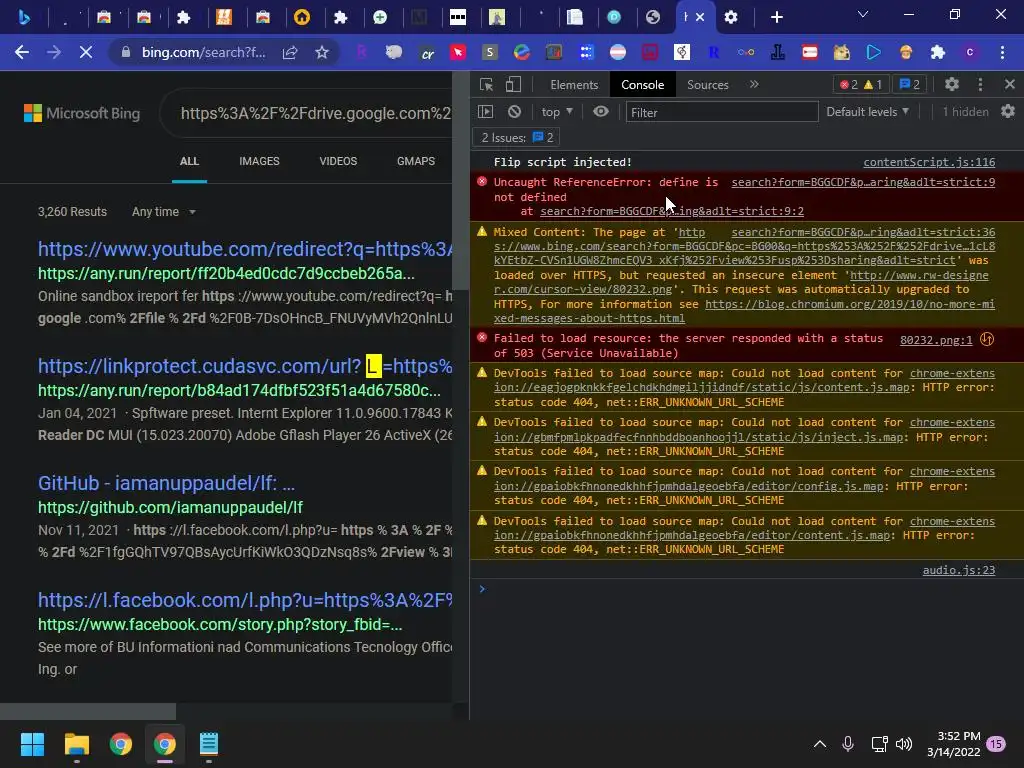Open the 80232.png:1 resource link

pyautogui.click(x=936, y=340)
